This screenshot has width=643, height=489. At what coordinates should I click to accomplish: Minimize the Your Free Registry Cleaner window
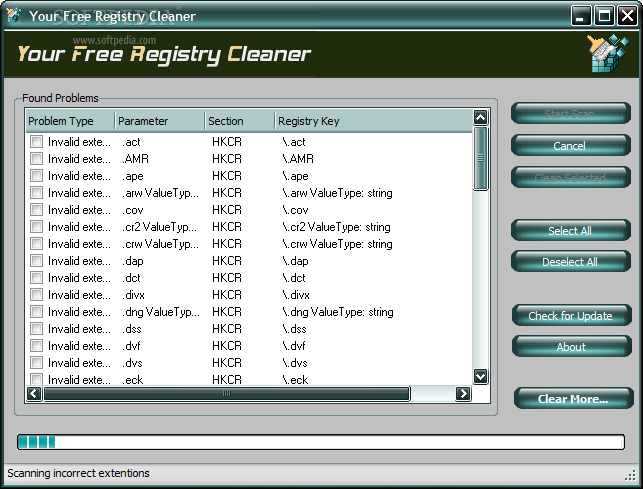tap(581, 16)
